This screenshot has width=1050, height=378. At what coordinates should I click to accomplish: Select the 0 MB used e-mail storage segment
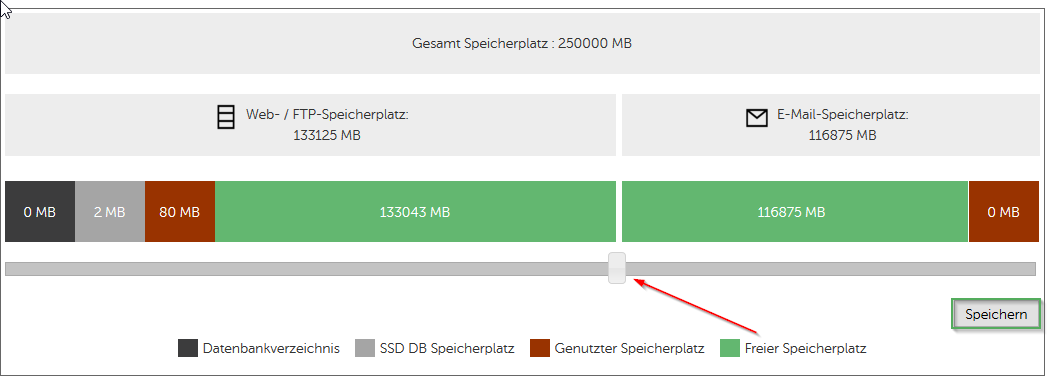[1003, 212]
